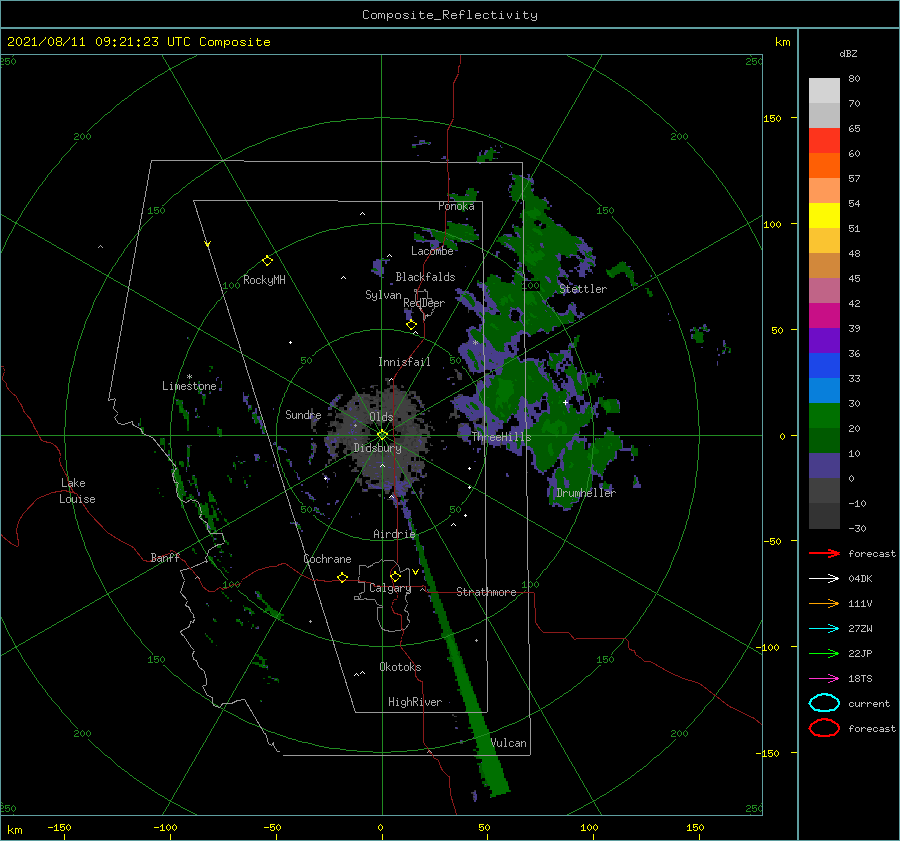Select the green 30 dBZ color swatch
Screen dimensions: 900x841
[824, 415]
